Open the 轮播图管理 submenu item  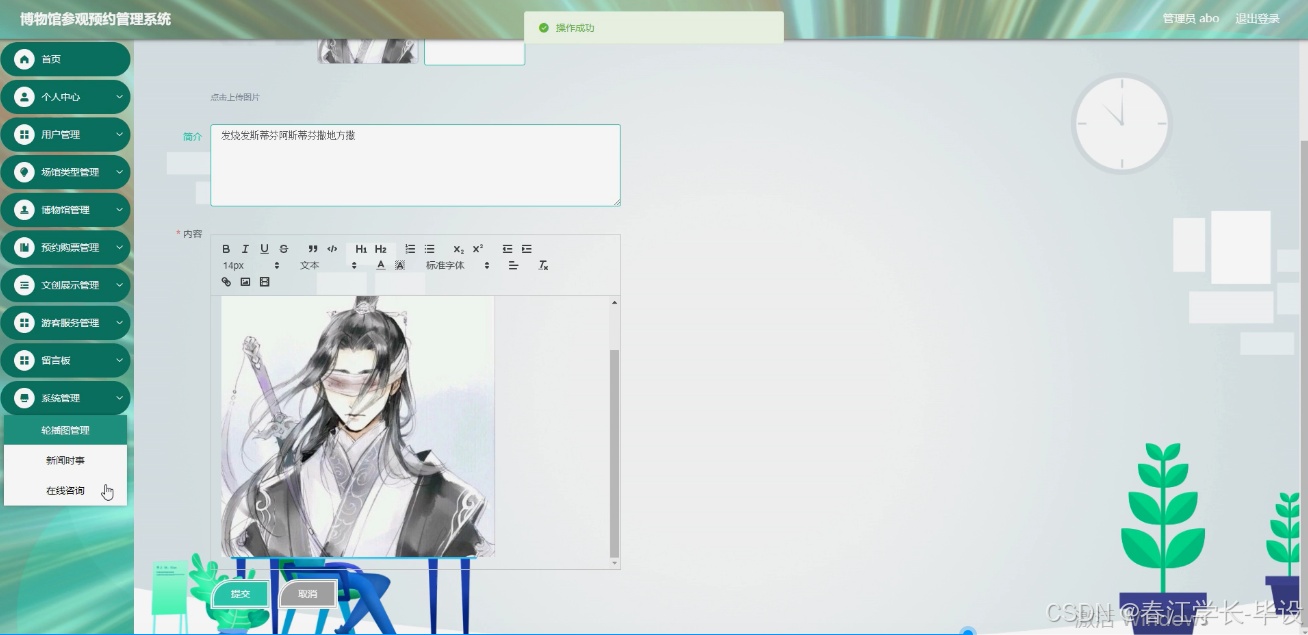click(65, 430)
